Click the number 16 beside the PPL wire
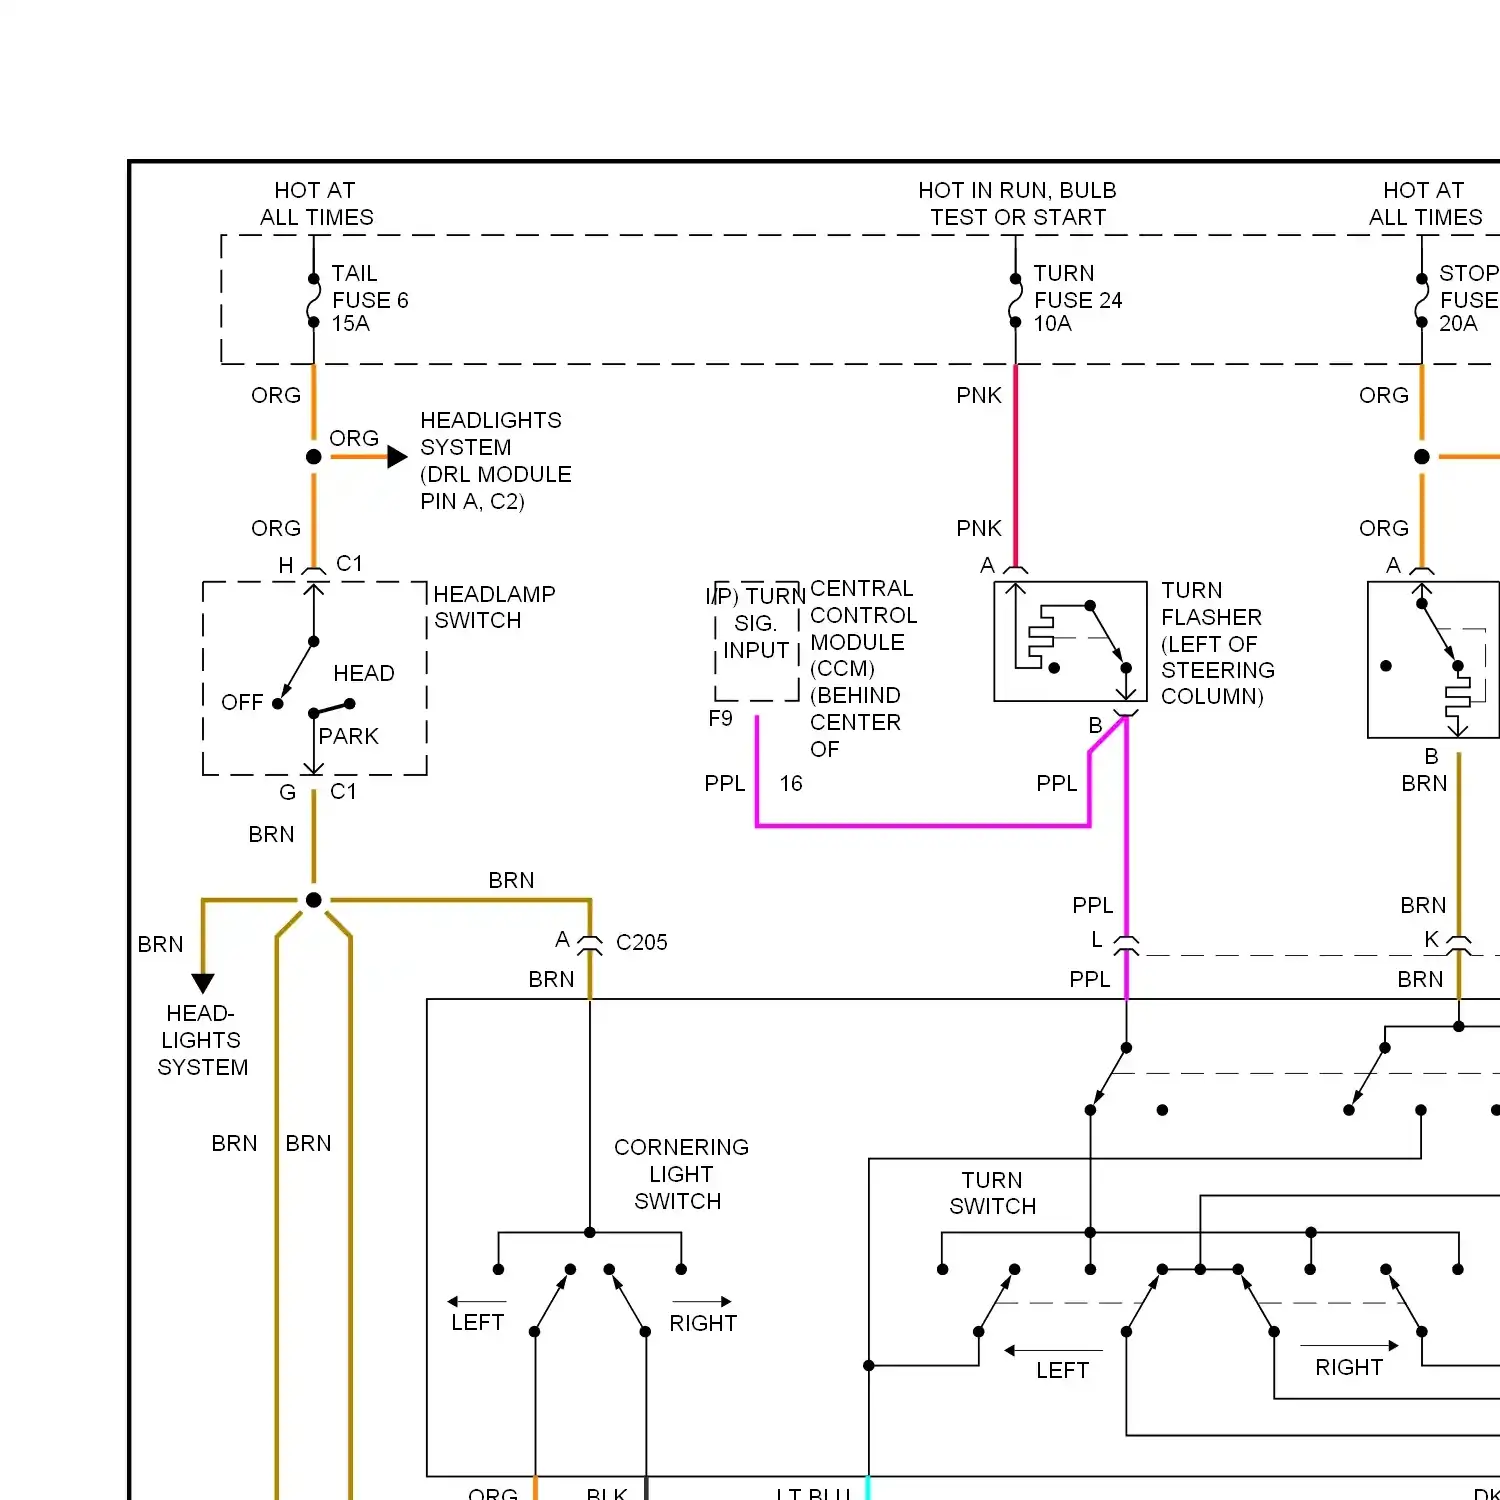The image size is (1500, 1500). [791, 784]
